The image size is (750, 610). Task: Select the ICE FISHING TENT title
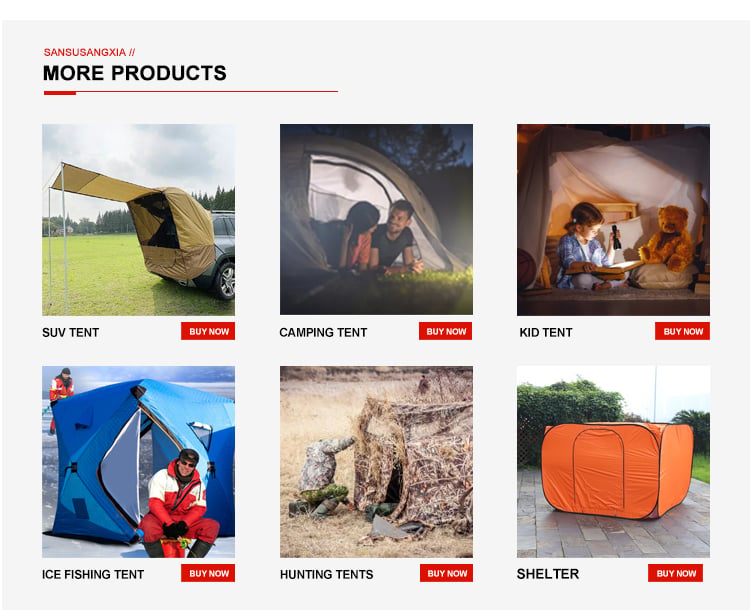click(93, 575)
